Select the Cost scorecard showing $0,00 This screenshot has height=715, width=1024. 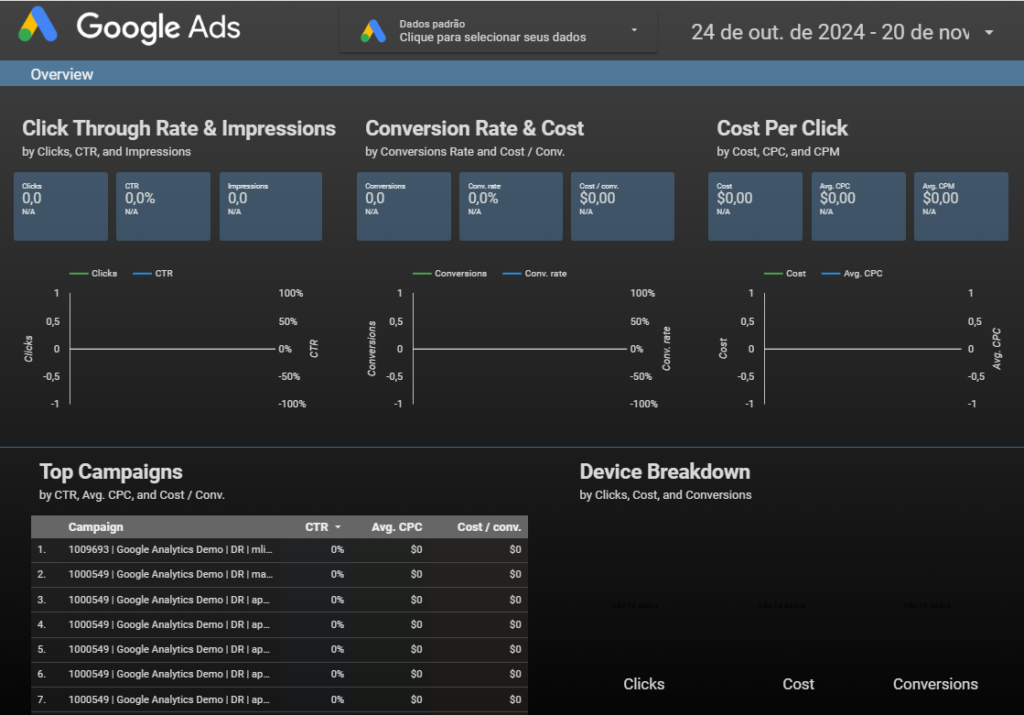[x=756, y=206]
